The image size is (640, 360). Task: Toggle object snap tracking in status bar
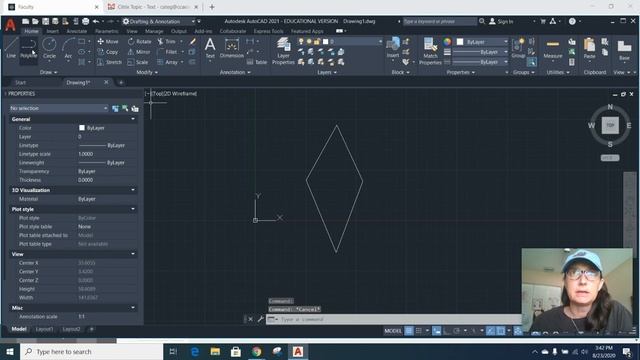pos(491,331)
